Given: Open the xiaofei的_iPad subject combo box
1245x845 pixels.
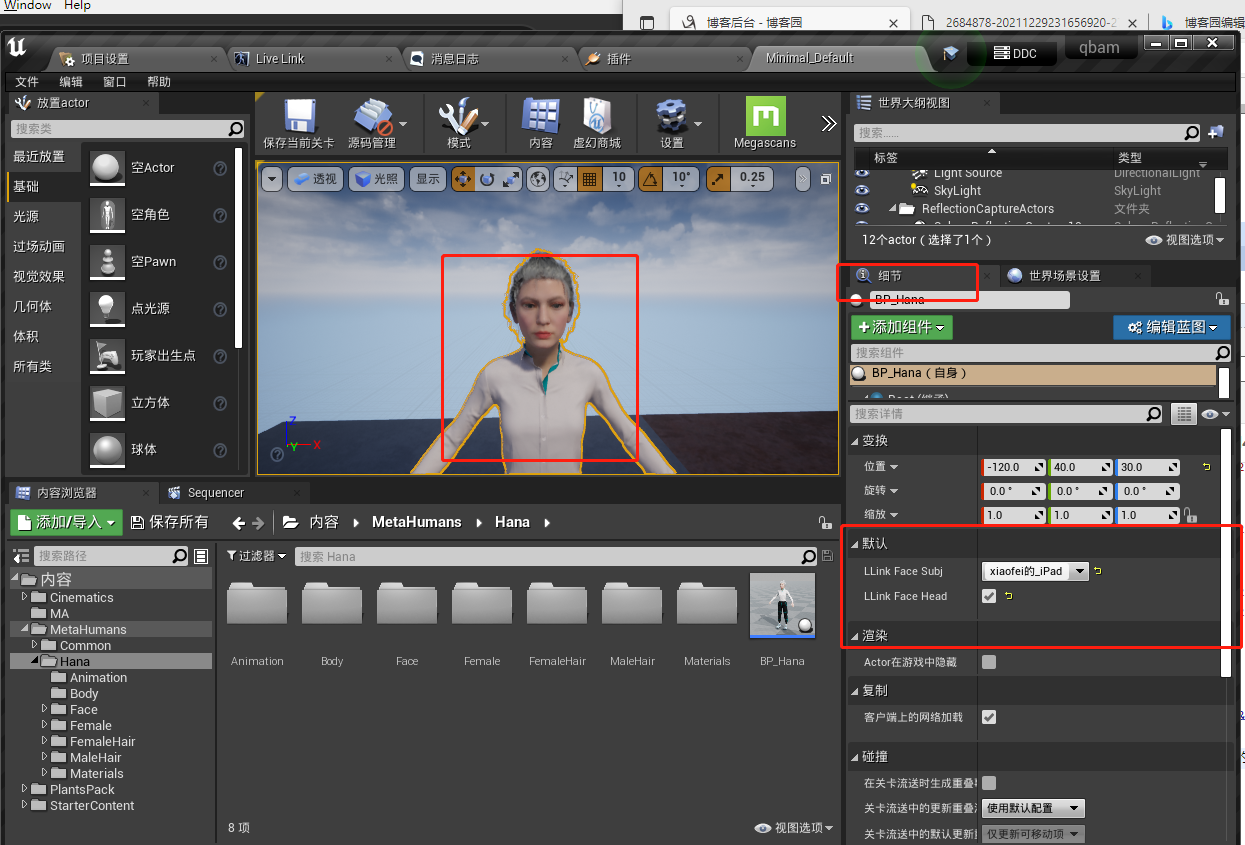Looking at the screenshot, I should click(1036, 571).
